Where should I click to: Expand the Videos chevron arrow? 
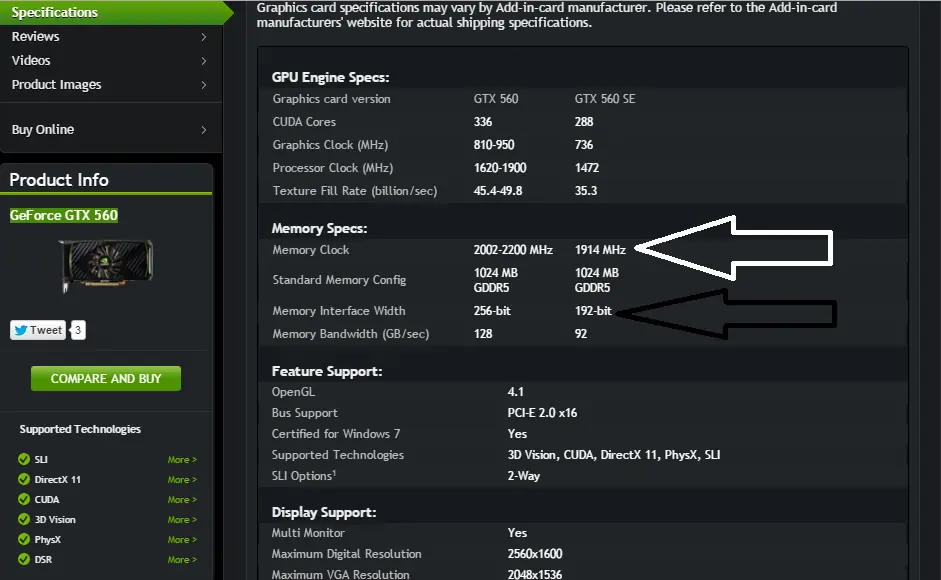[204, 61]
